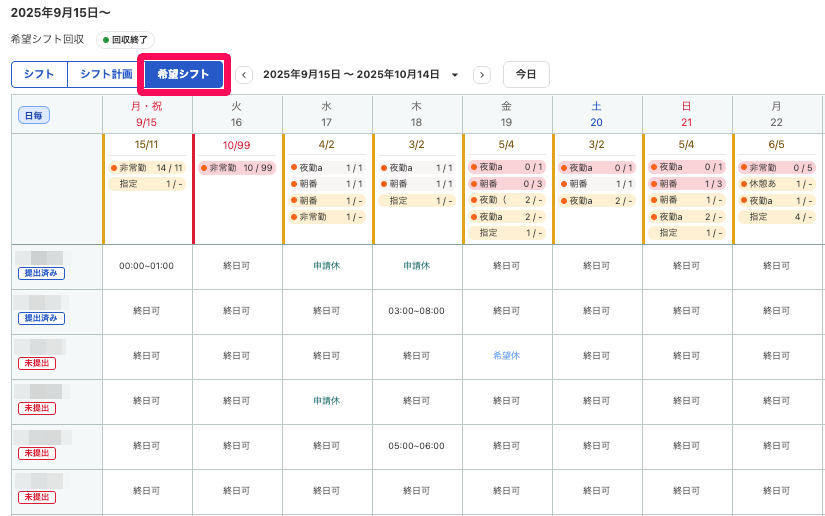Click the blue 希望休 cell on Friday 19
The width and height of the screenshot is (825, 516).
click(507, 356)
